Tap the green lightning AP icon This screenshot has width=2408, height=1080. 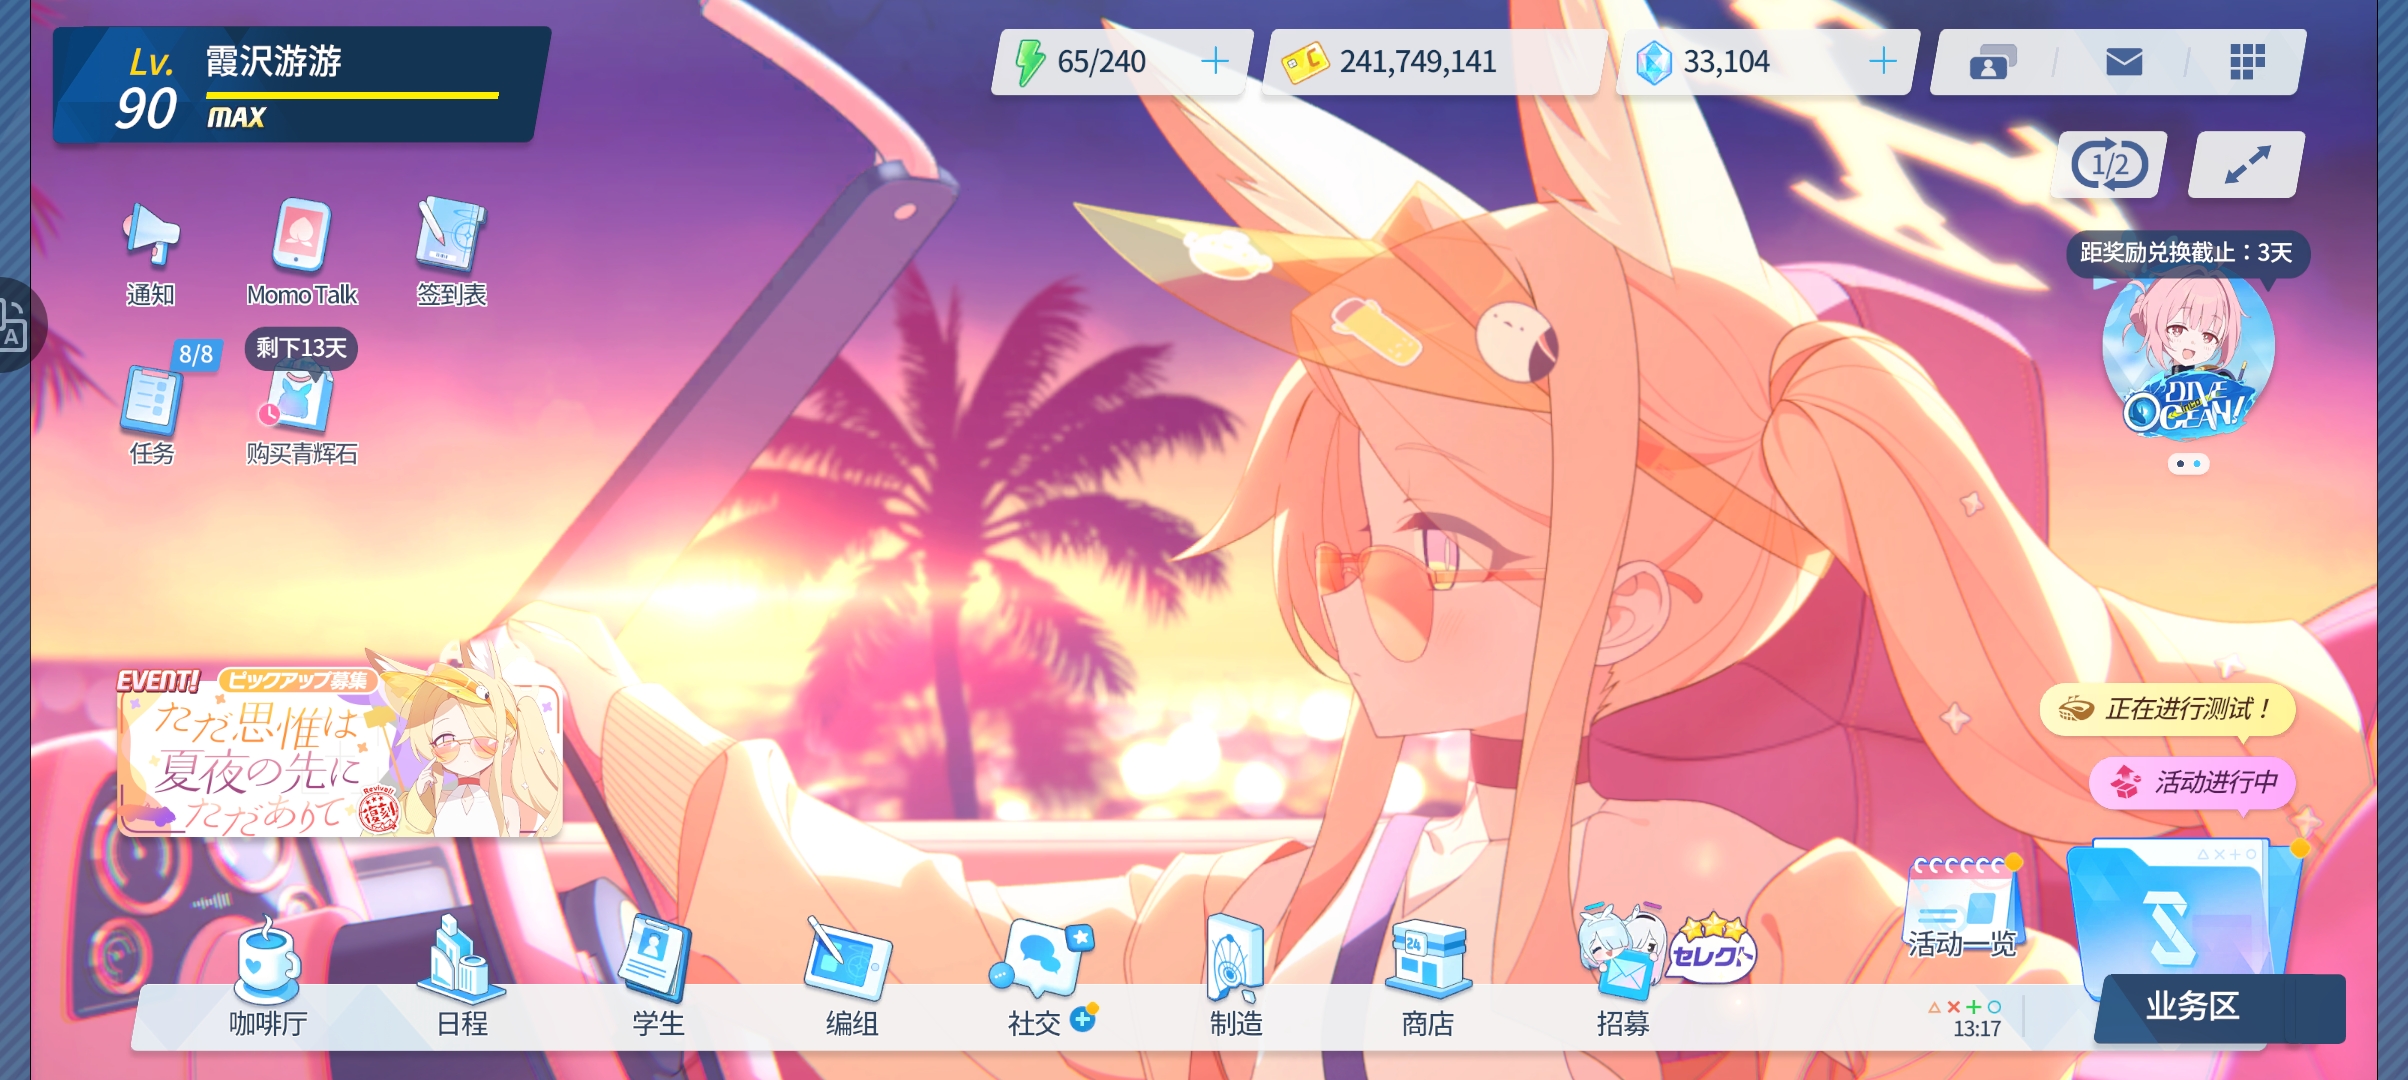click(x=1029, y=62)
